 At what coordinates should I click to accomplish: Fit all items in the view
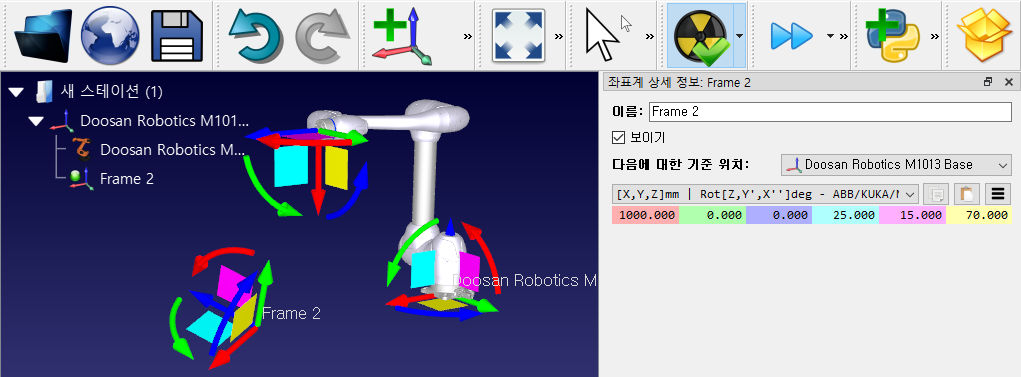pyautogui.click(x=518, y=35)
